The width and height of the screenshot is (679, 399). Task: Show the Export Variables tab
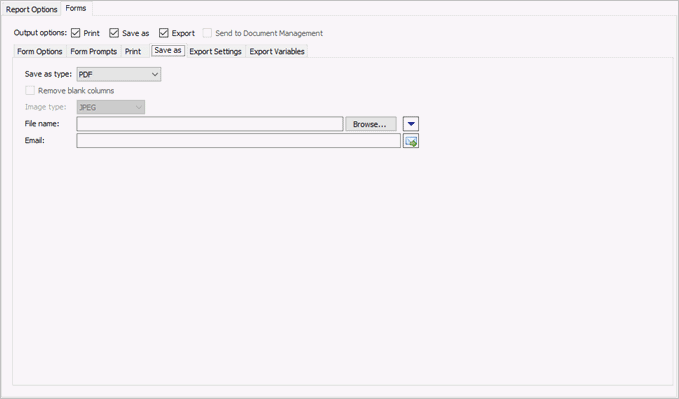click(x=277, y=51)
